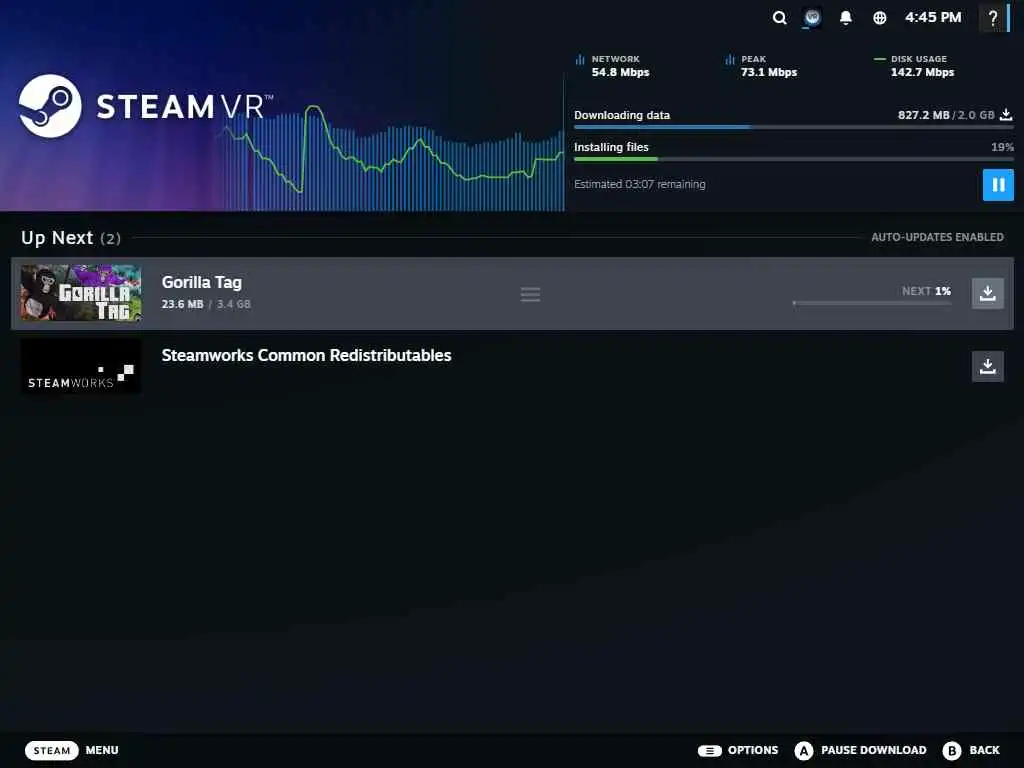Open the notifications bell

pyautogui.click(x=846, y=18)
